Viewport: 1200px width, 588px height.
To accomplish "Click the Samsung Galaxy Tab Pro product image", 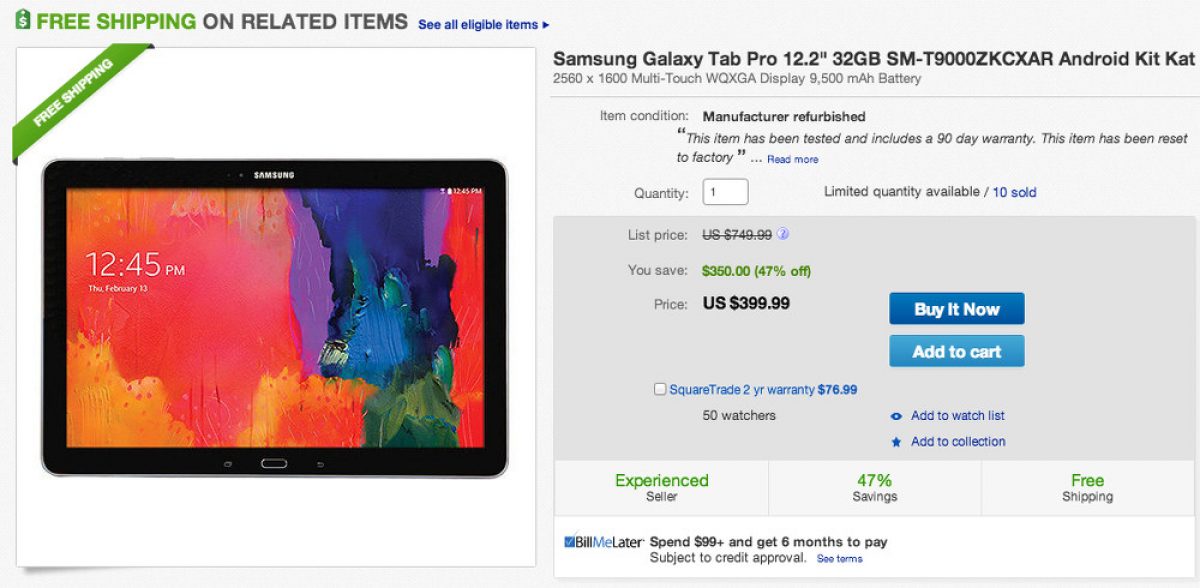I will click(274, 317).
